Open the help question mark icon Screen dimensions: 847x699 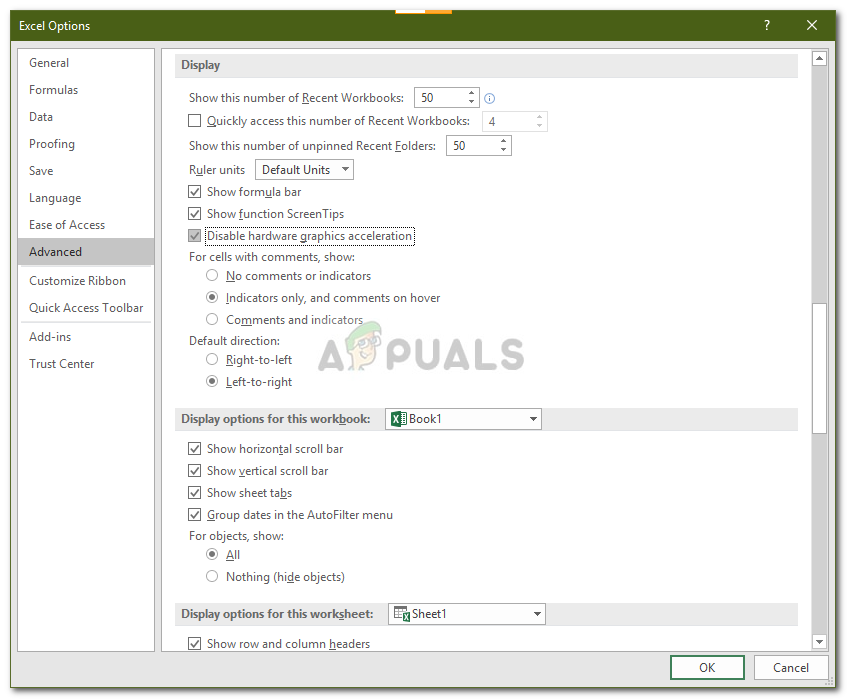tap(767, 25)
